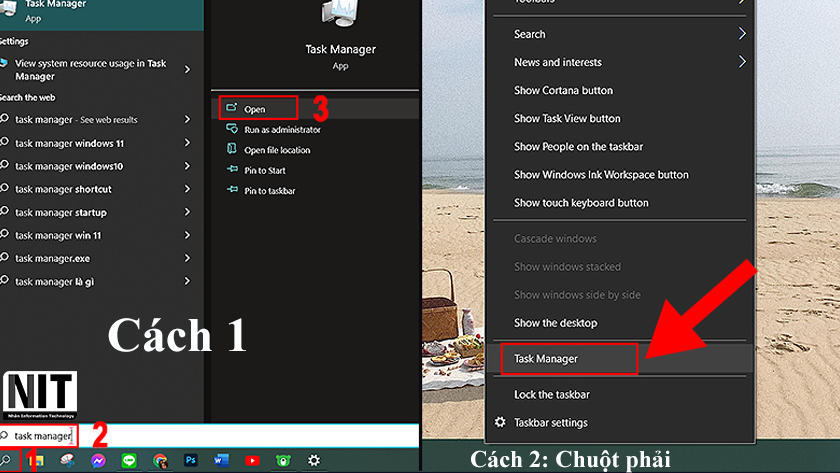The height and width of the screenshot is (473, 840).
Task: Click the gear icon beside Taskbar settings
Action: pyautogui.click(x=500, y=422)
